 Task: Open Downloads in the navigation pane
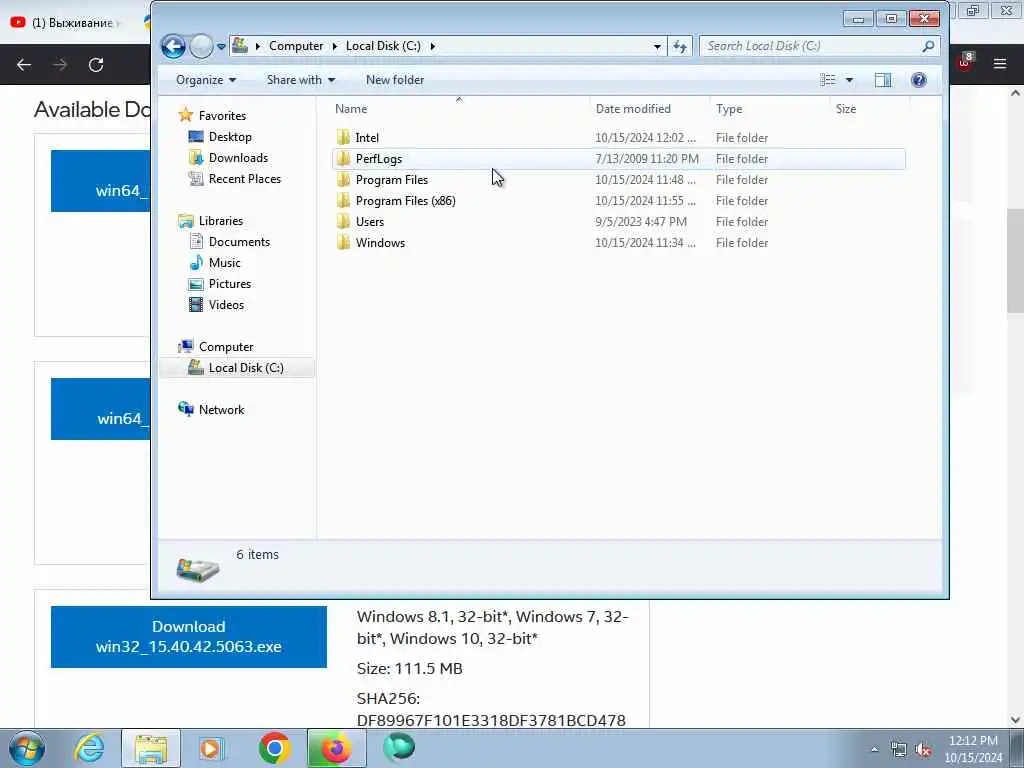point(238,157)
